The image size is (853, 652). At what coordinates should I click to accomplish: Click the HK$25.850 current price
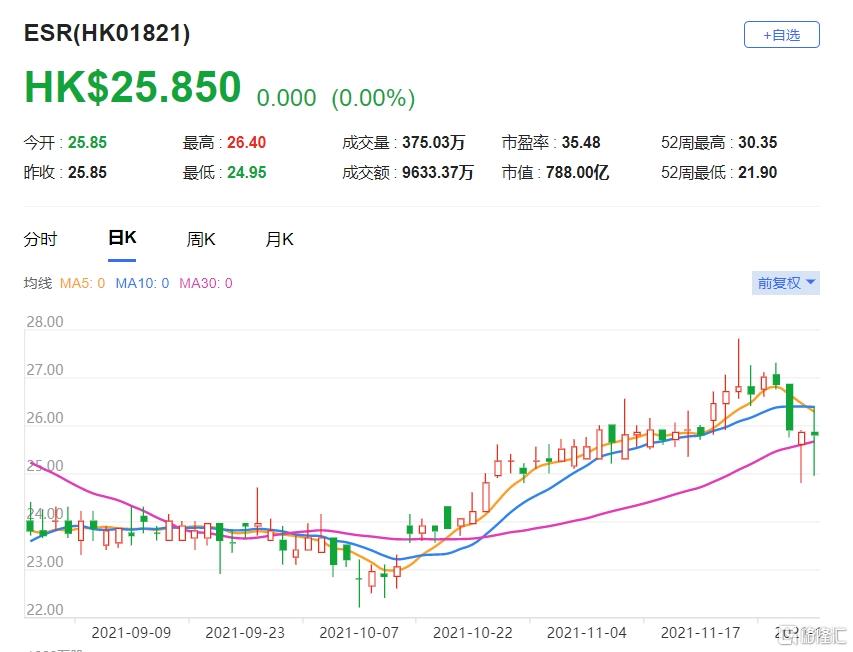coord(133,87)
